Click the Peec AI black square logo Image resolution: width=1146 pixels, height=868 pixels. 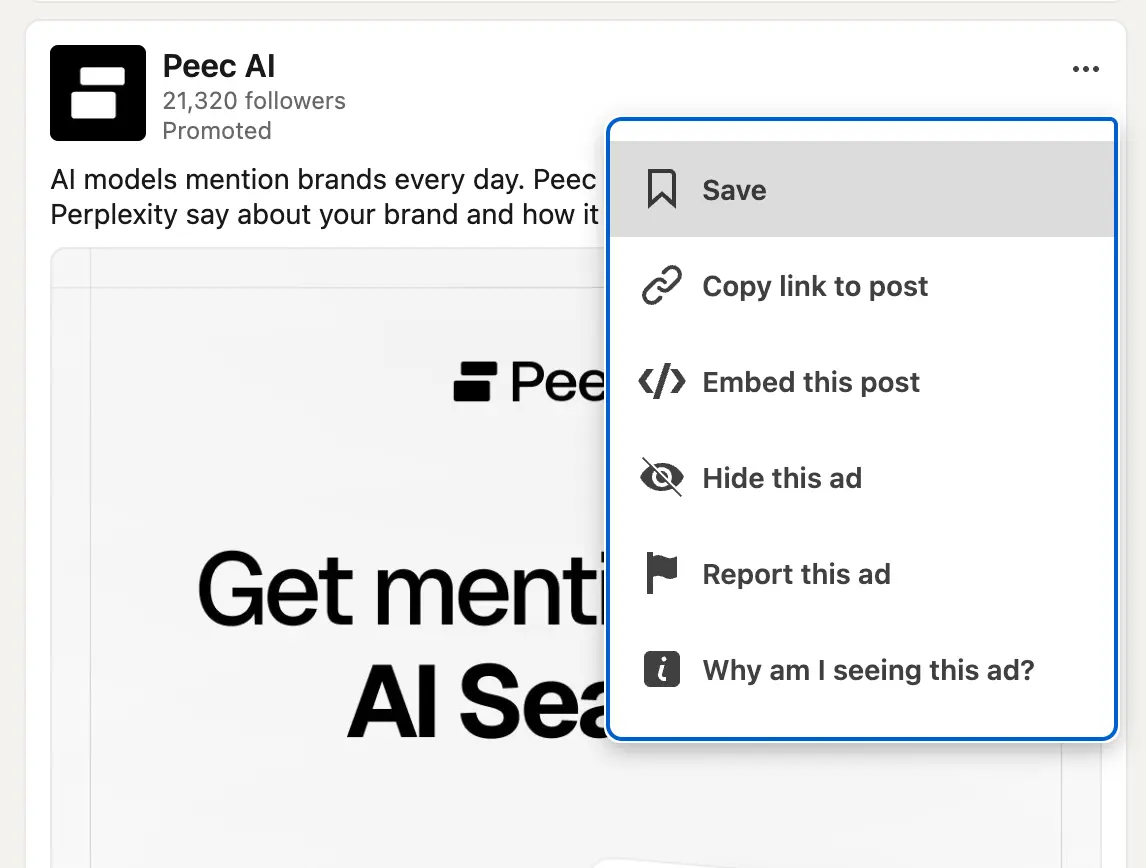click(98, 93)
